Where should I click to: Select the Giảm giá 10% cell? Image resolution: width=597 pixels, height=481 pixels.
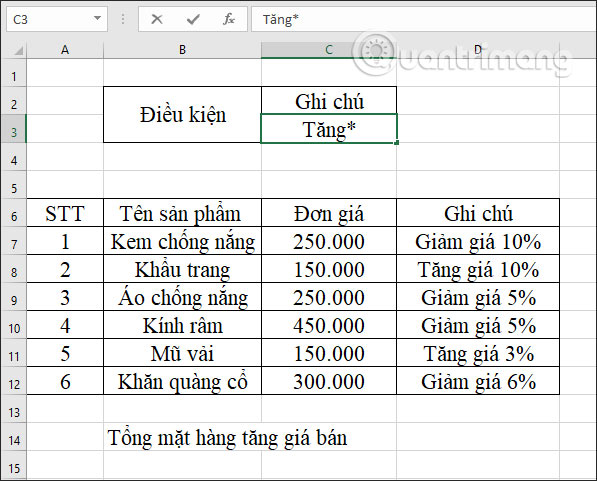(x=478, y=241)
